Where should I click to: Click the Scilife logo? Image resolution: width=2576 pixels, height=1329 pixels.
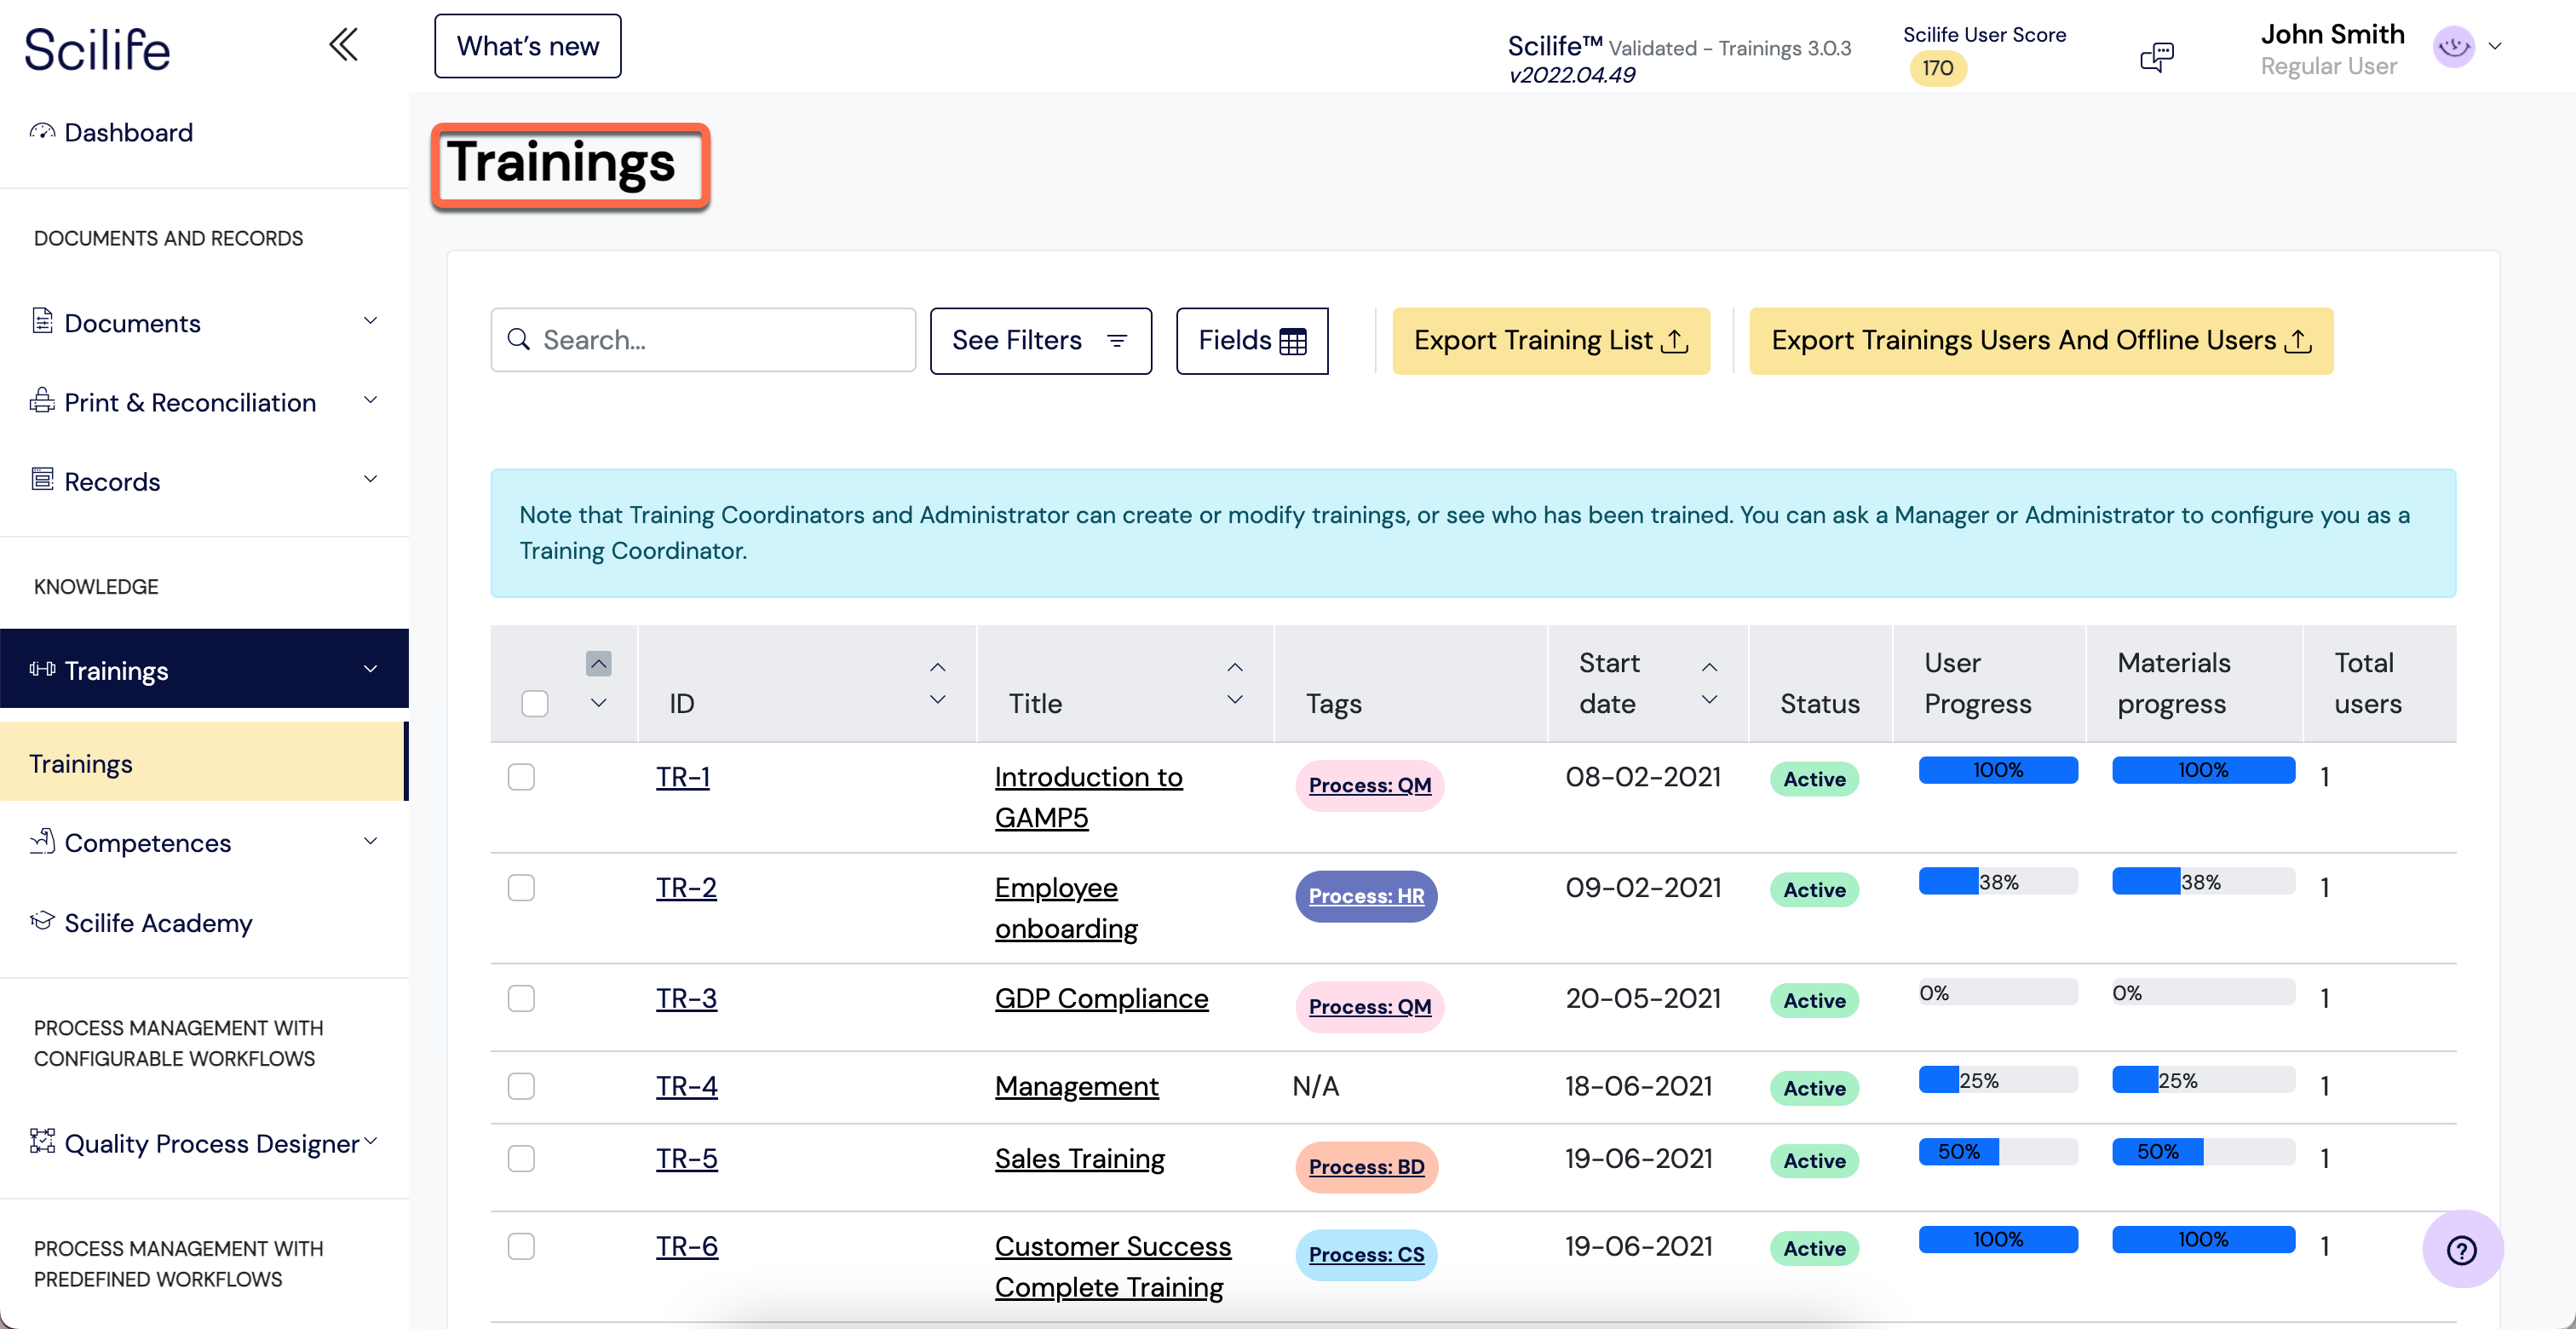pos(97,49)
